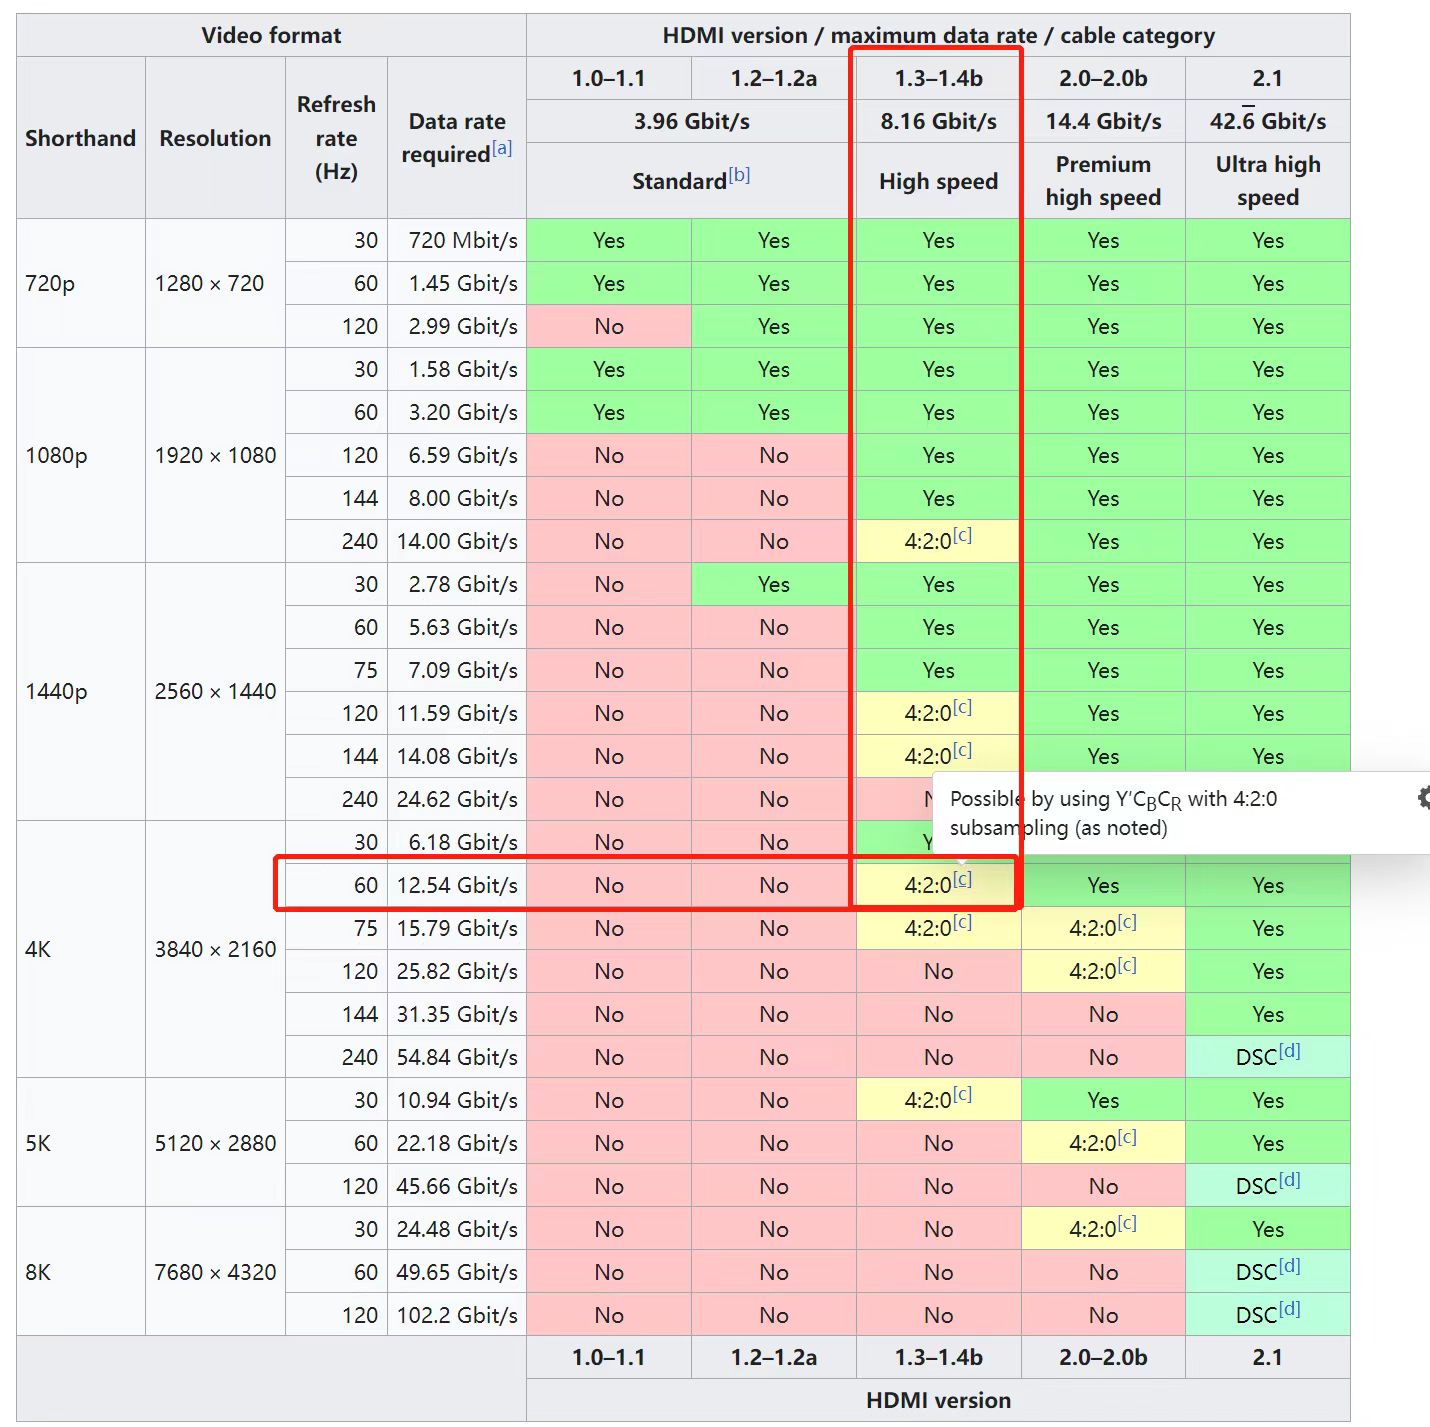Follow footnote [c] in 1440p 144 Hz row

click(962, 750)
